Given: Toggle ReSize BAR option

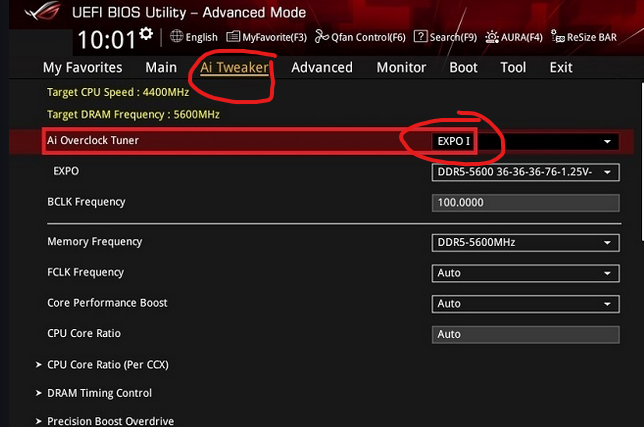Looking at the screenshot, I should 592,37.
